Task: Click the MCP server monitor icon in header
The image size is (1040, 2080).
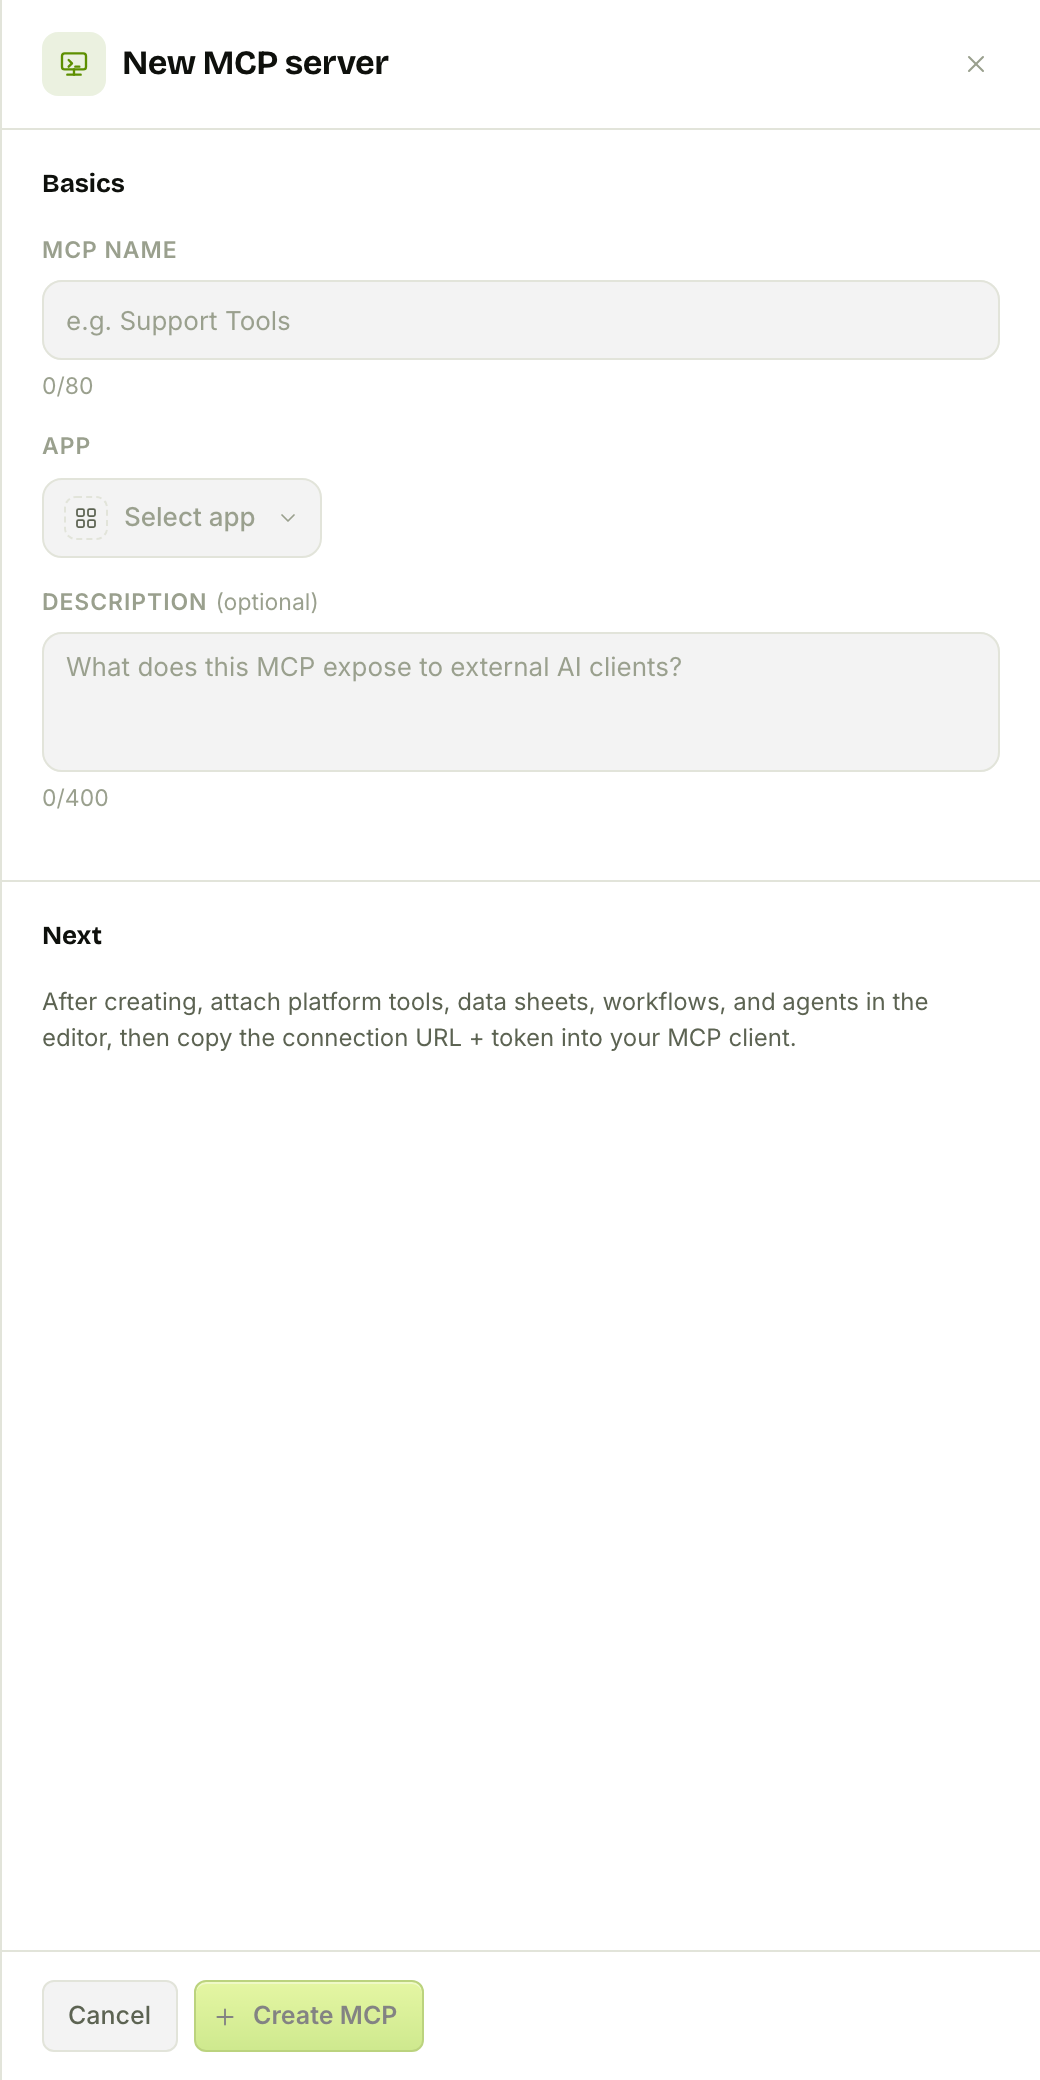Action: [x=74, y=64]
